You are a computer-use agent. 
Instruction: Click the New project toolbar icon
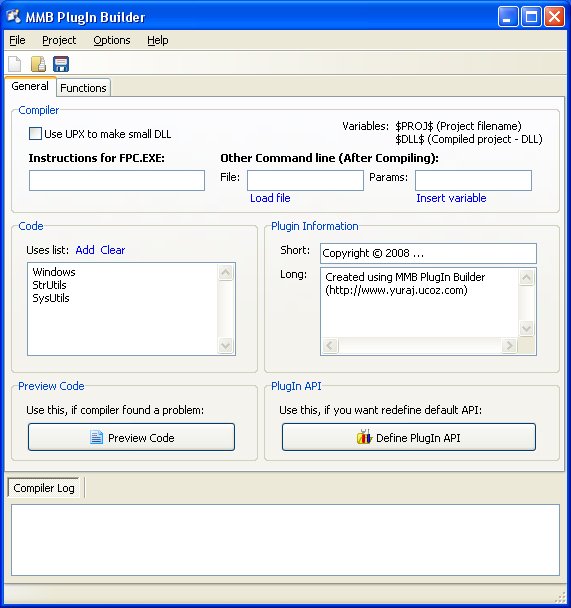coord(15,64)
